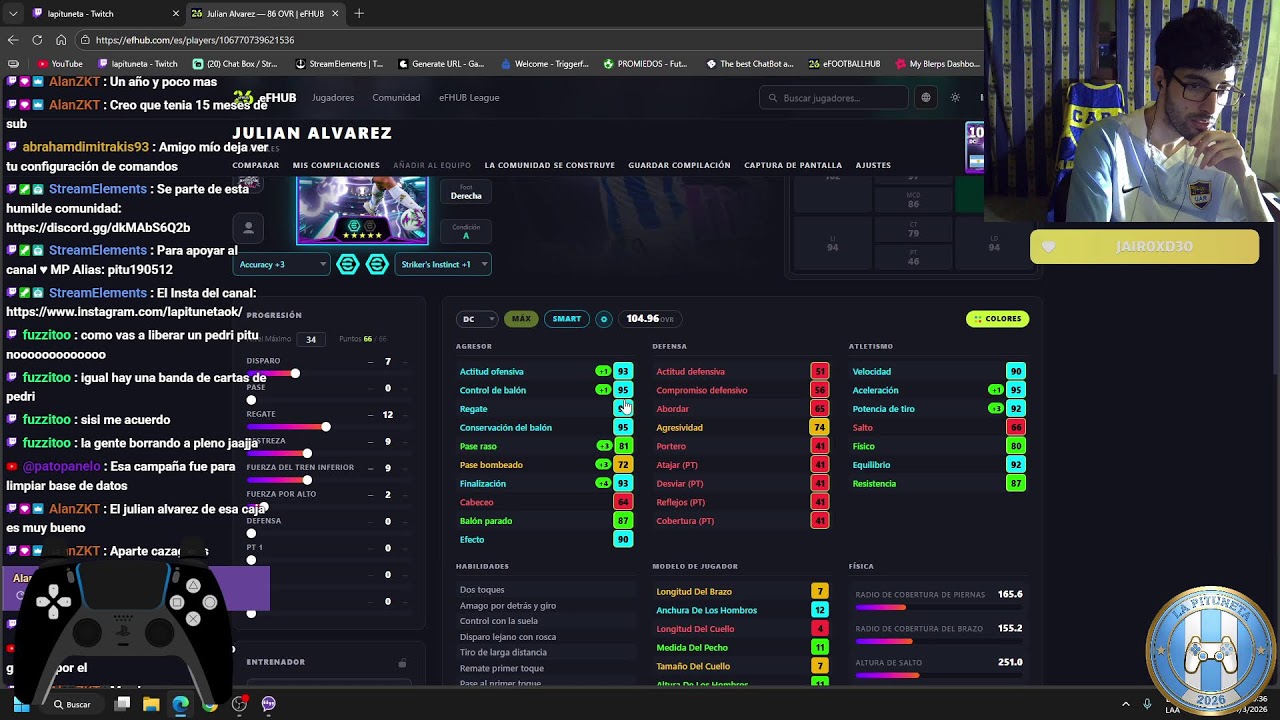The image size is (1280, 720).
Task: Adjust the PT 1 progression slider
Action: point(251,561)
